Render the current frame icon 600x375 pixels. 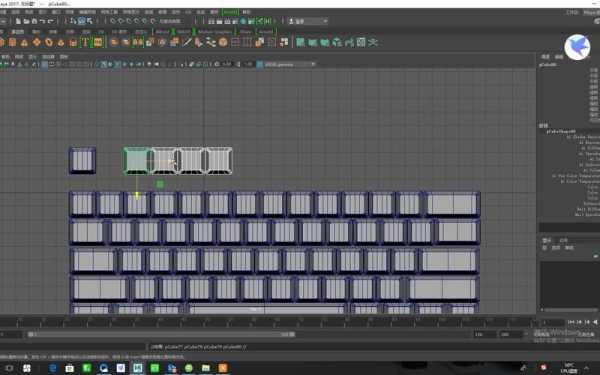pos(219,21)
